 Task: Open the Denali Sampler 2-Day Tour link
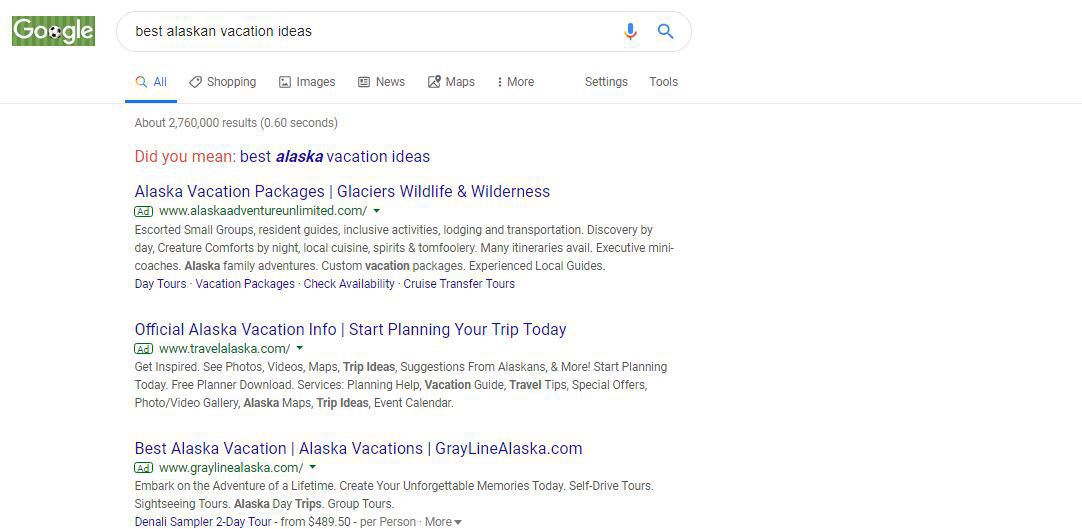click(203, 521)
